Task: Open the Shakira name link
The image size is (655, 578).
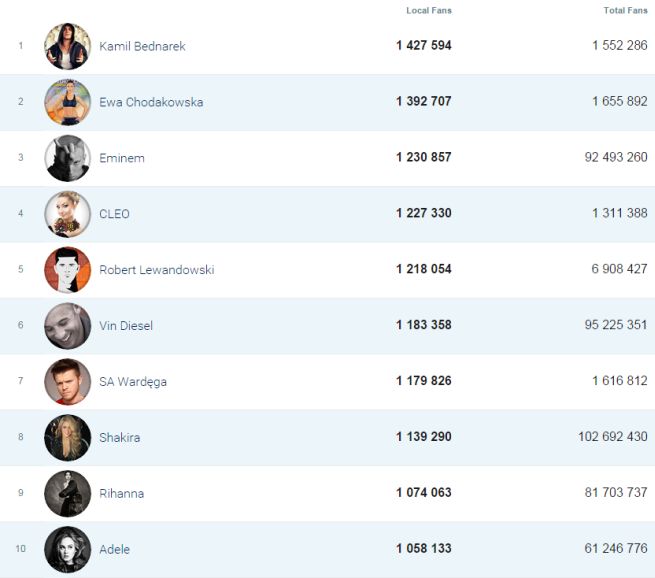Action: [120, 438]
